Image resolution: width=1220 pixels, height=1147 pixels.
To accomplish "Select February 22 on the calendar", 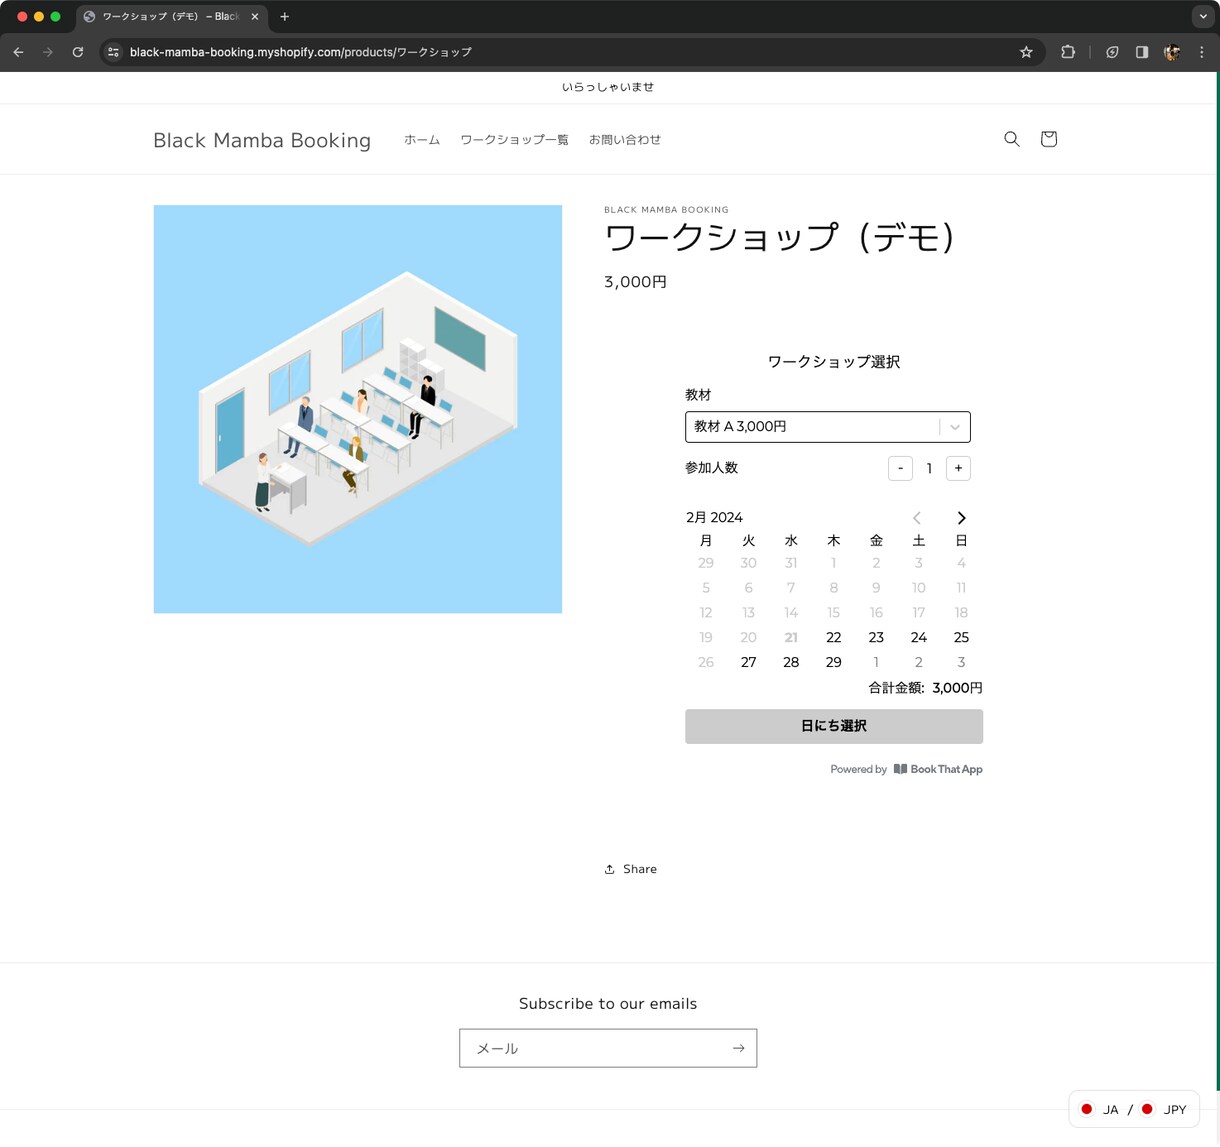I will point(834,637).
